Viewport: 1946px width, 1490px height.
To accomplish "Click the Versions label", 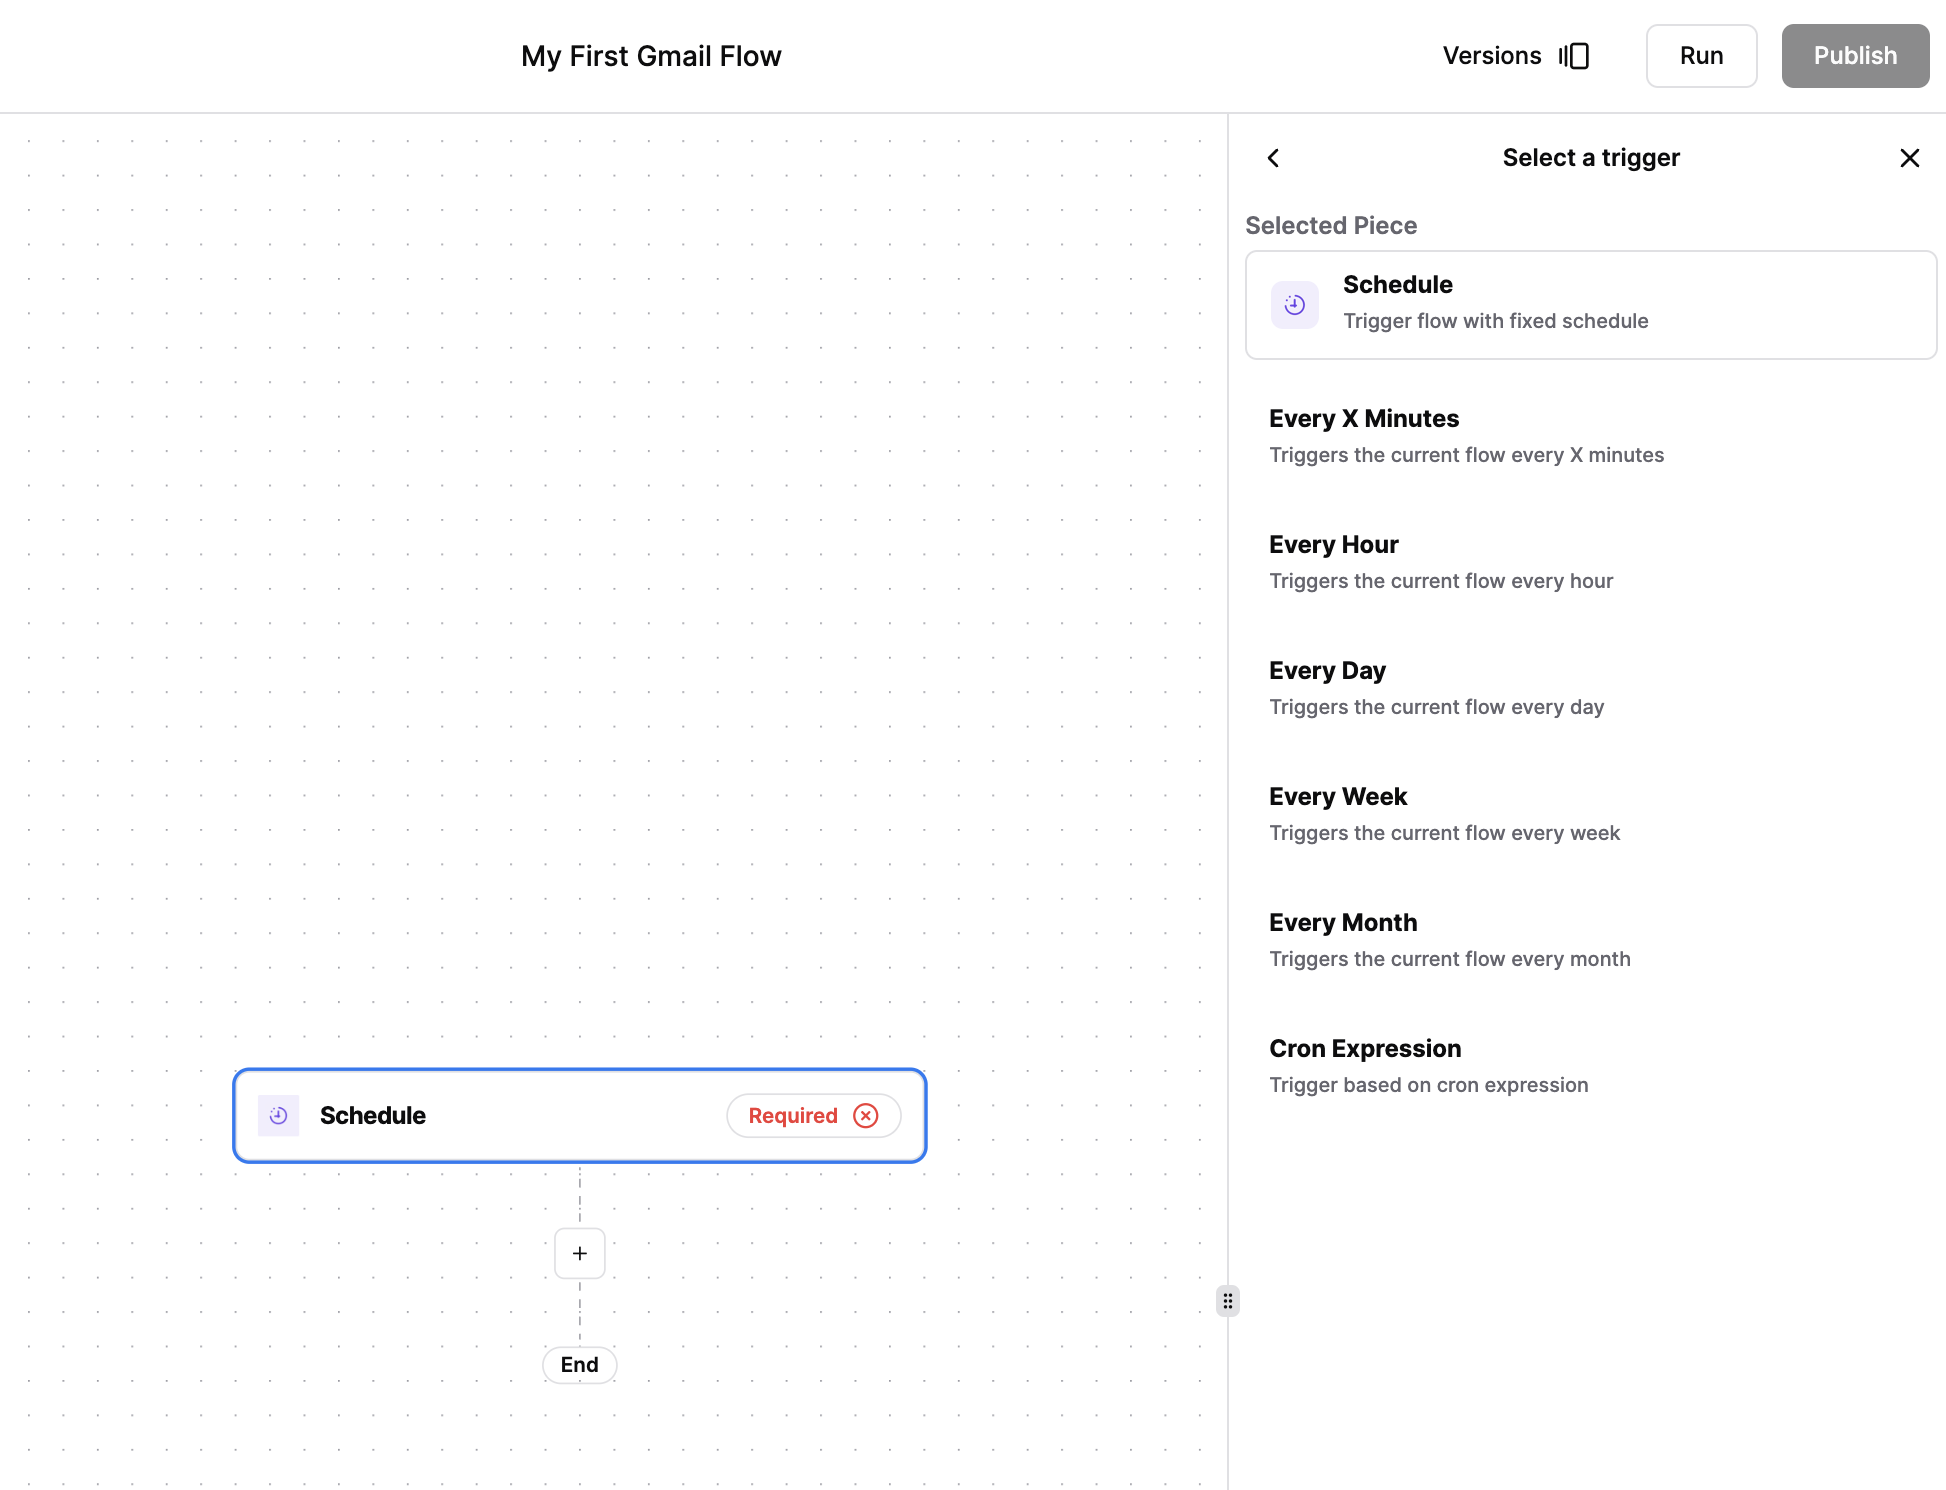I will coord(1491,56).
